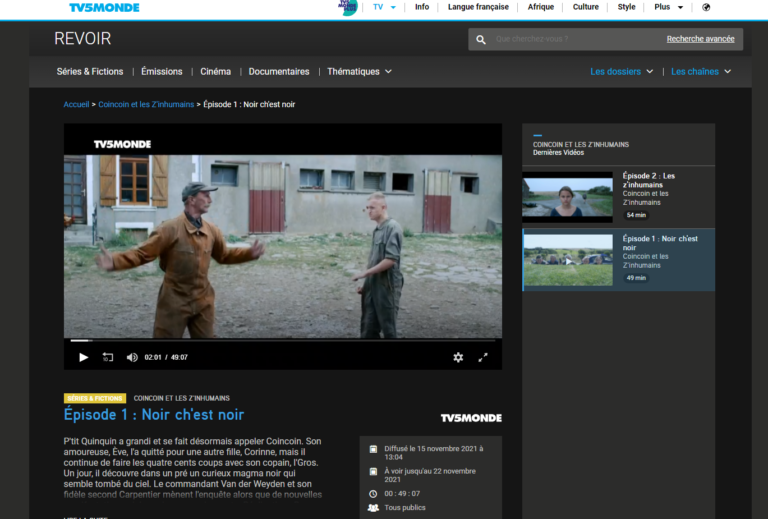Open the Thématiques dropdown

360,71
